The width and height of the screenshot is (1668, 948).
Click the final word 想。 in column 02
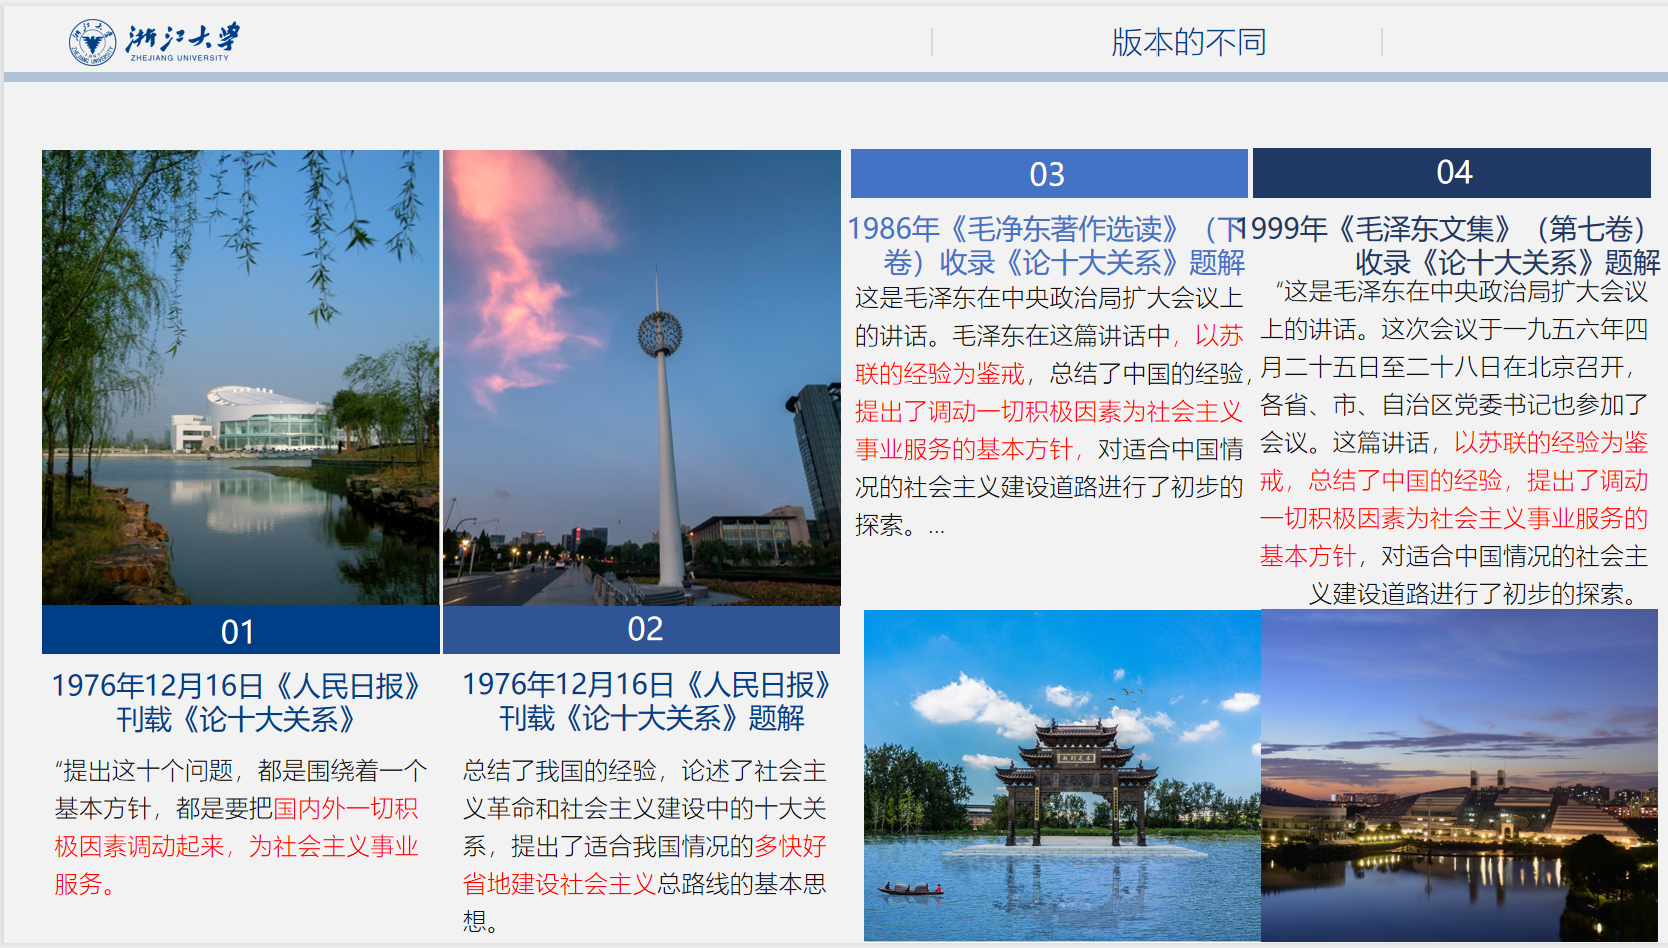pyautogui.click(x=481, y=921)
